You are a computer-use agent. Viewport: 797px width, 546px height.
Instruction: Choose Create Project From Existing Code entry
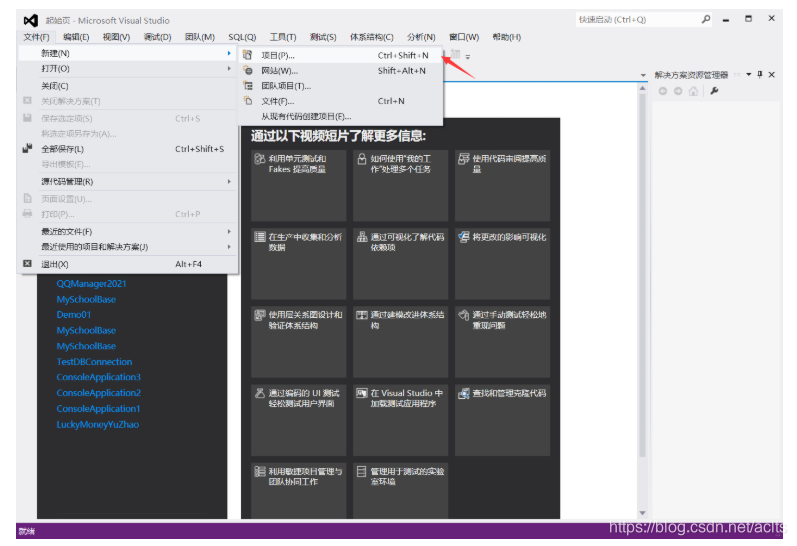[341, 116]
